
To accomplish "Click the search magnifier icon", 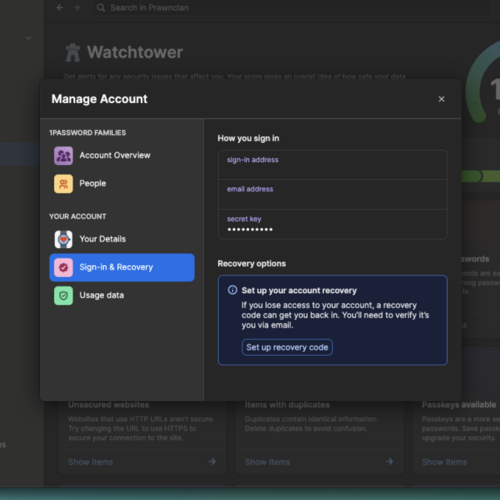I will tap(101, 8).
